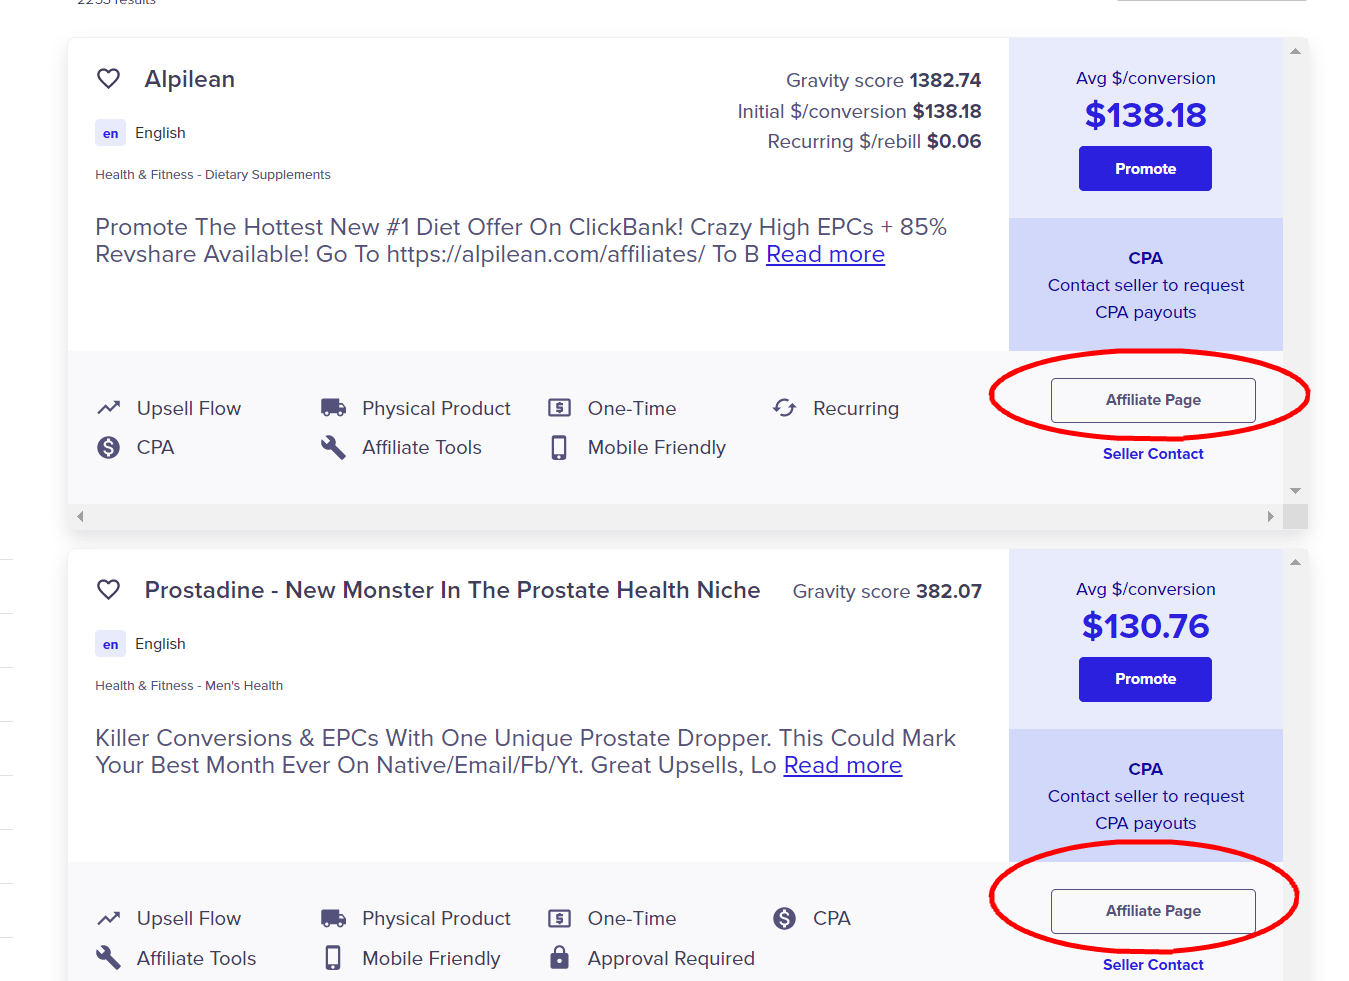Favorite the Alpilean offer with the heart
1349x981 pixels.
point(108,78)
